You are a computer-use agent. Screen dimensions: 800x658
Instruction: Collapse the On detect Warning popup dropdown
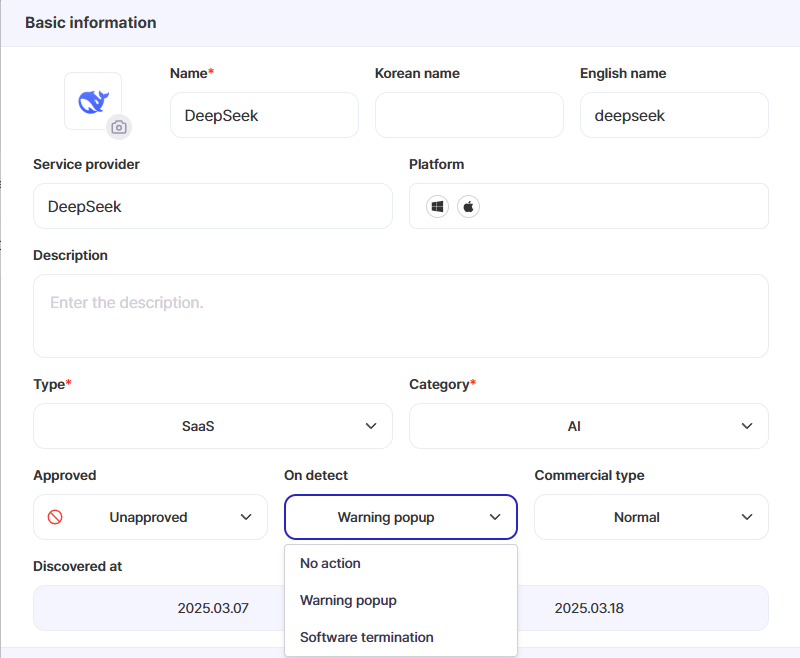click(401, 517)
